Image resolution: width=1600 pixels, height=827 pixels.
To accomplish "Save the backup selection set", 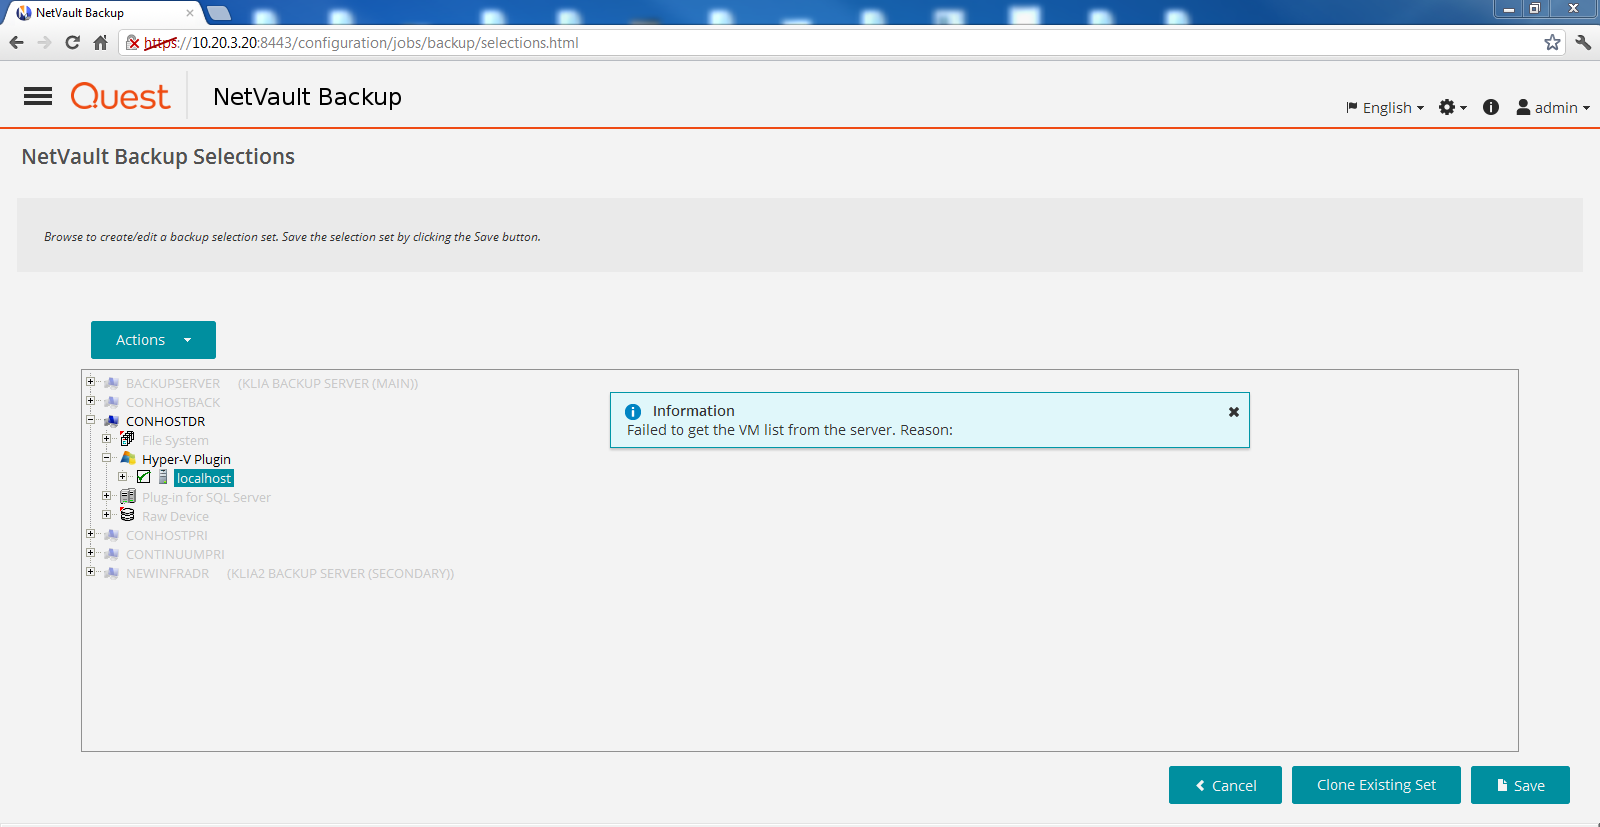I will pyautogui.click(x=1520, y=785).
